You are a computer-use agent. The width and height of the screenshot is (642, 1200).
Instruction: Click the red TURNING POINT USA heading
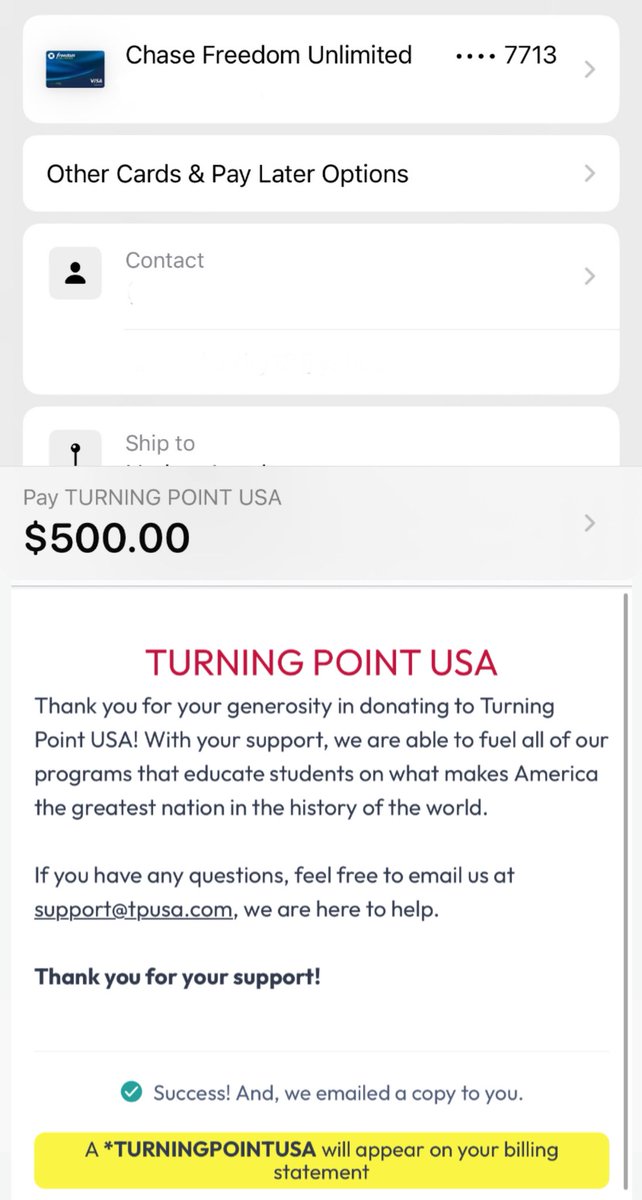[321, 662]
